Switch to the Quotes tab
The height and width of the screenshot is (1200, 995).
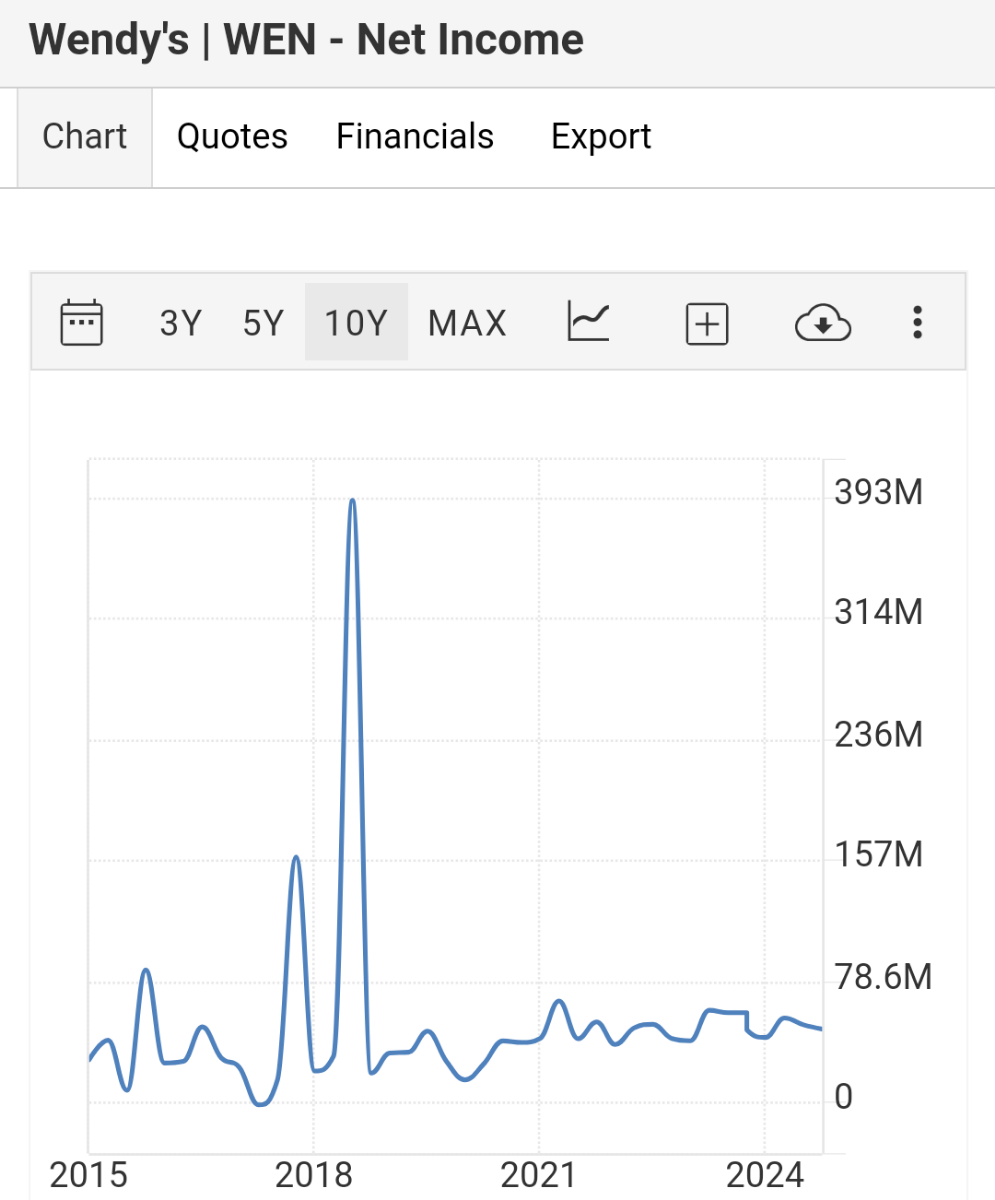[x=232, y=137]
